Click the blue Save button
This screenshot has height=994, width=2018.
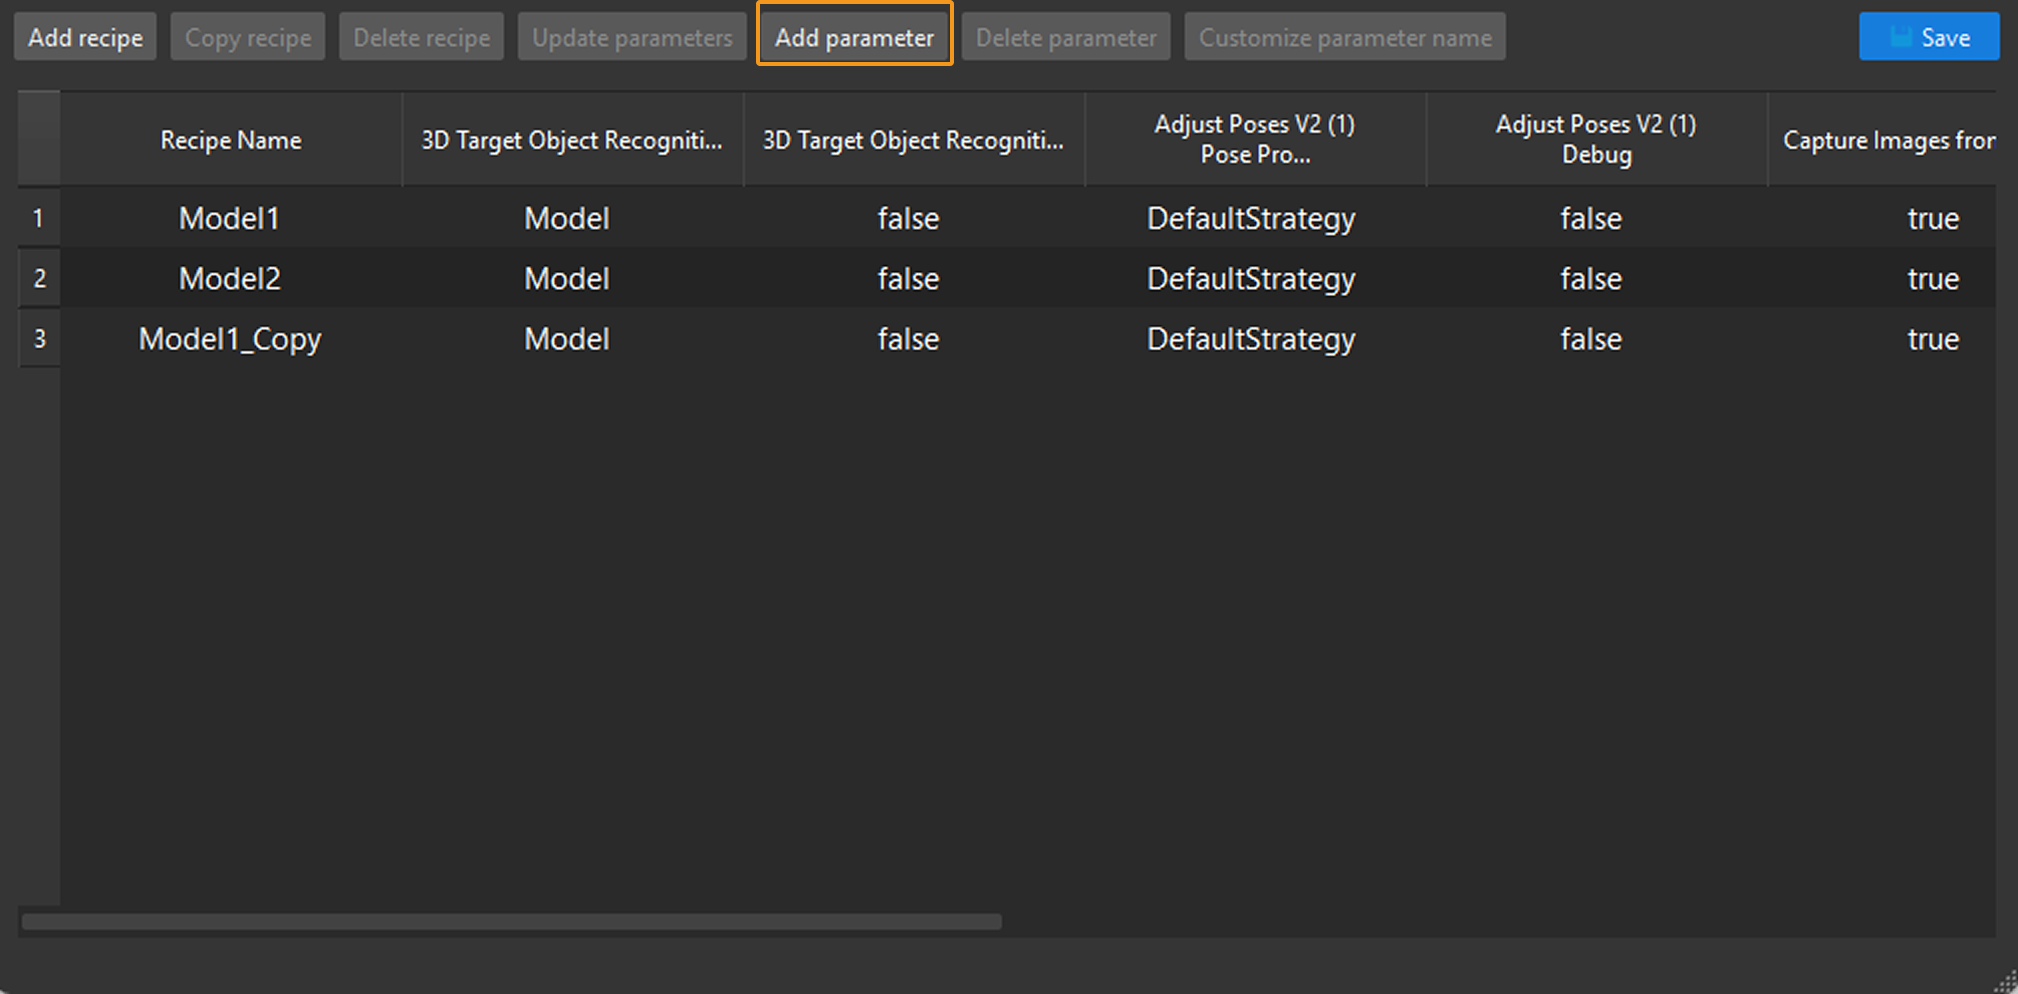(x=1928, y=36)
